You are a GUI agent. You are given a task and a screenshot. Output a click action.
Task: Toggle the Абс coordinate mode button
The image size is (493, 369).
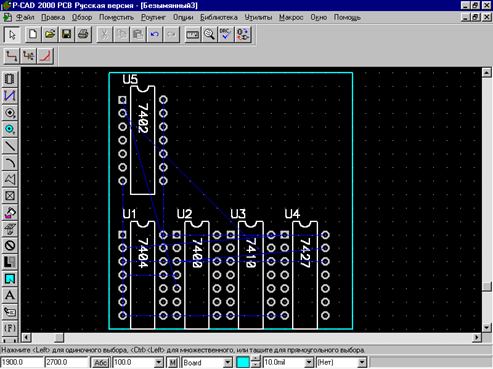click(x=100, y=362)
